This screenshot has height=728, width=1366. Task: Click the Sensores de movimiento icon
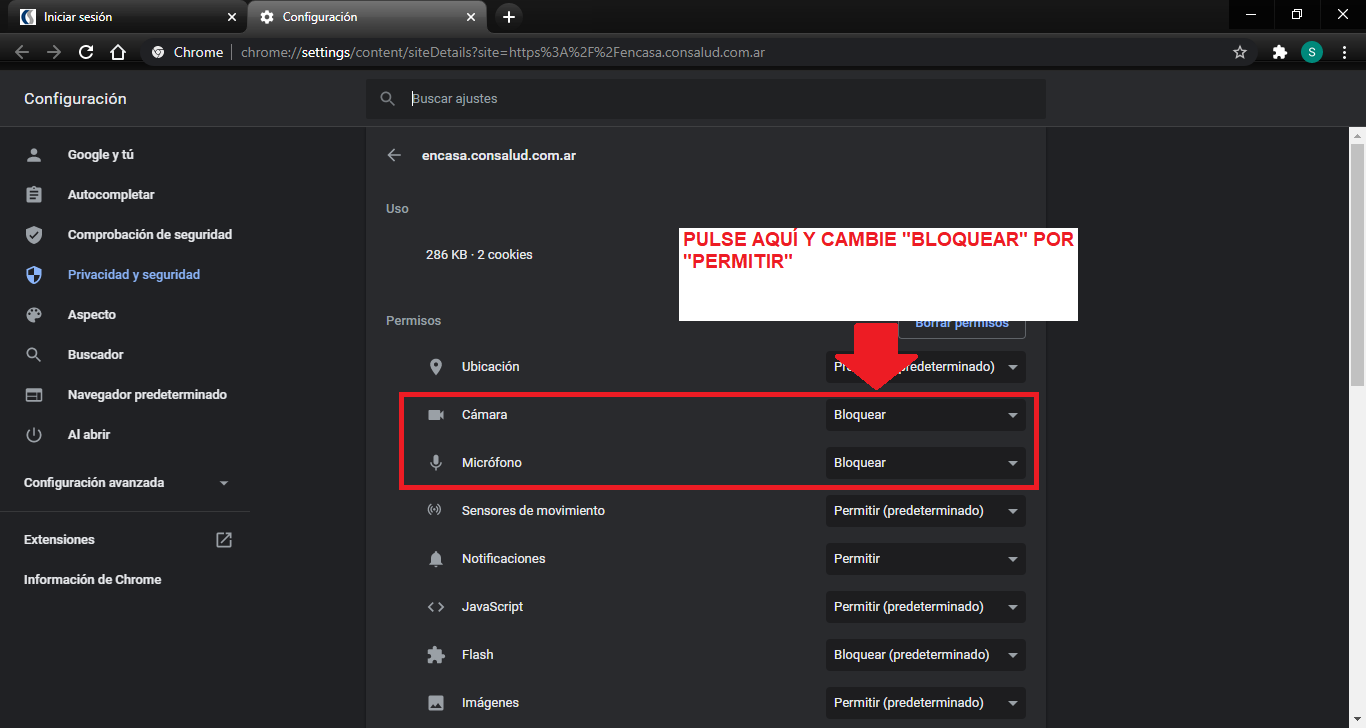click(x=436, y=510)
